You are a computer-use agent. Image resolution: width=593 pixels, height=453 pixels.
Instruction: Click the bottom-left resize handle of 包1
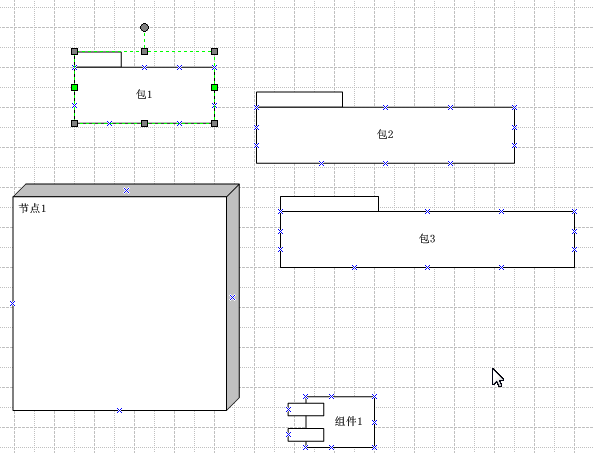click(x=75, y=124)
